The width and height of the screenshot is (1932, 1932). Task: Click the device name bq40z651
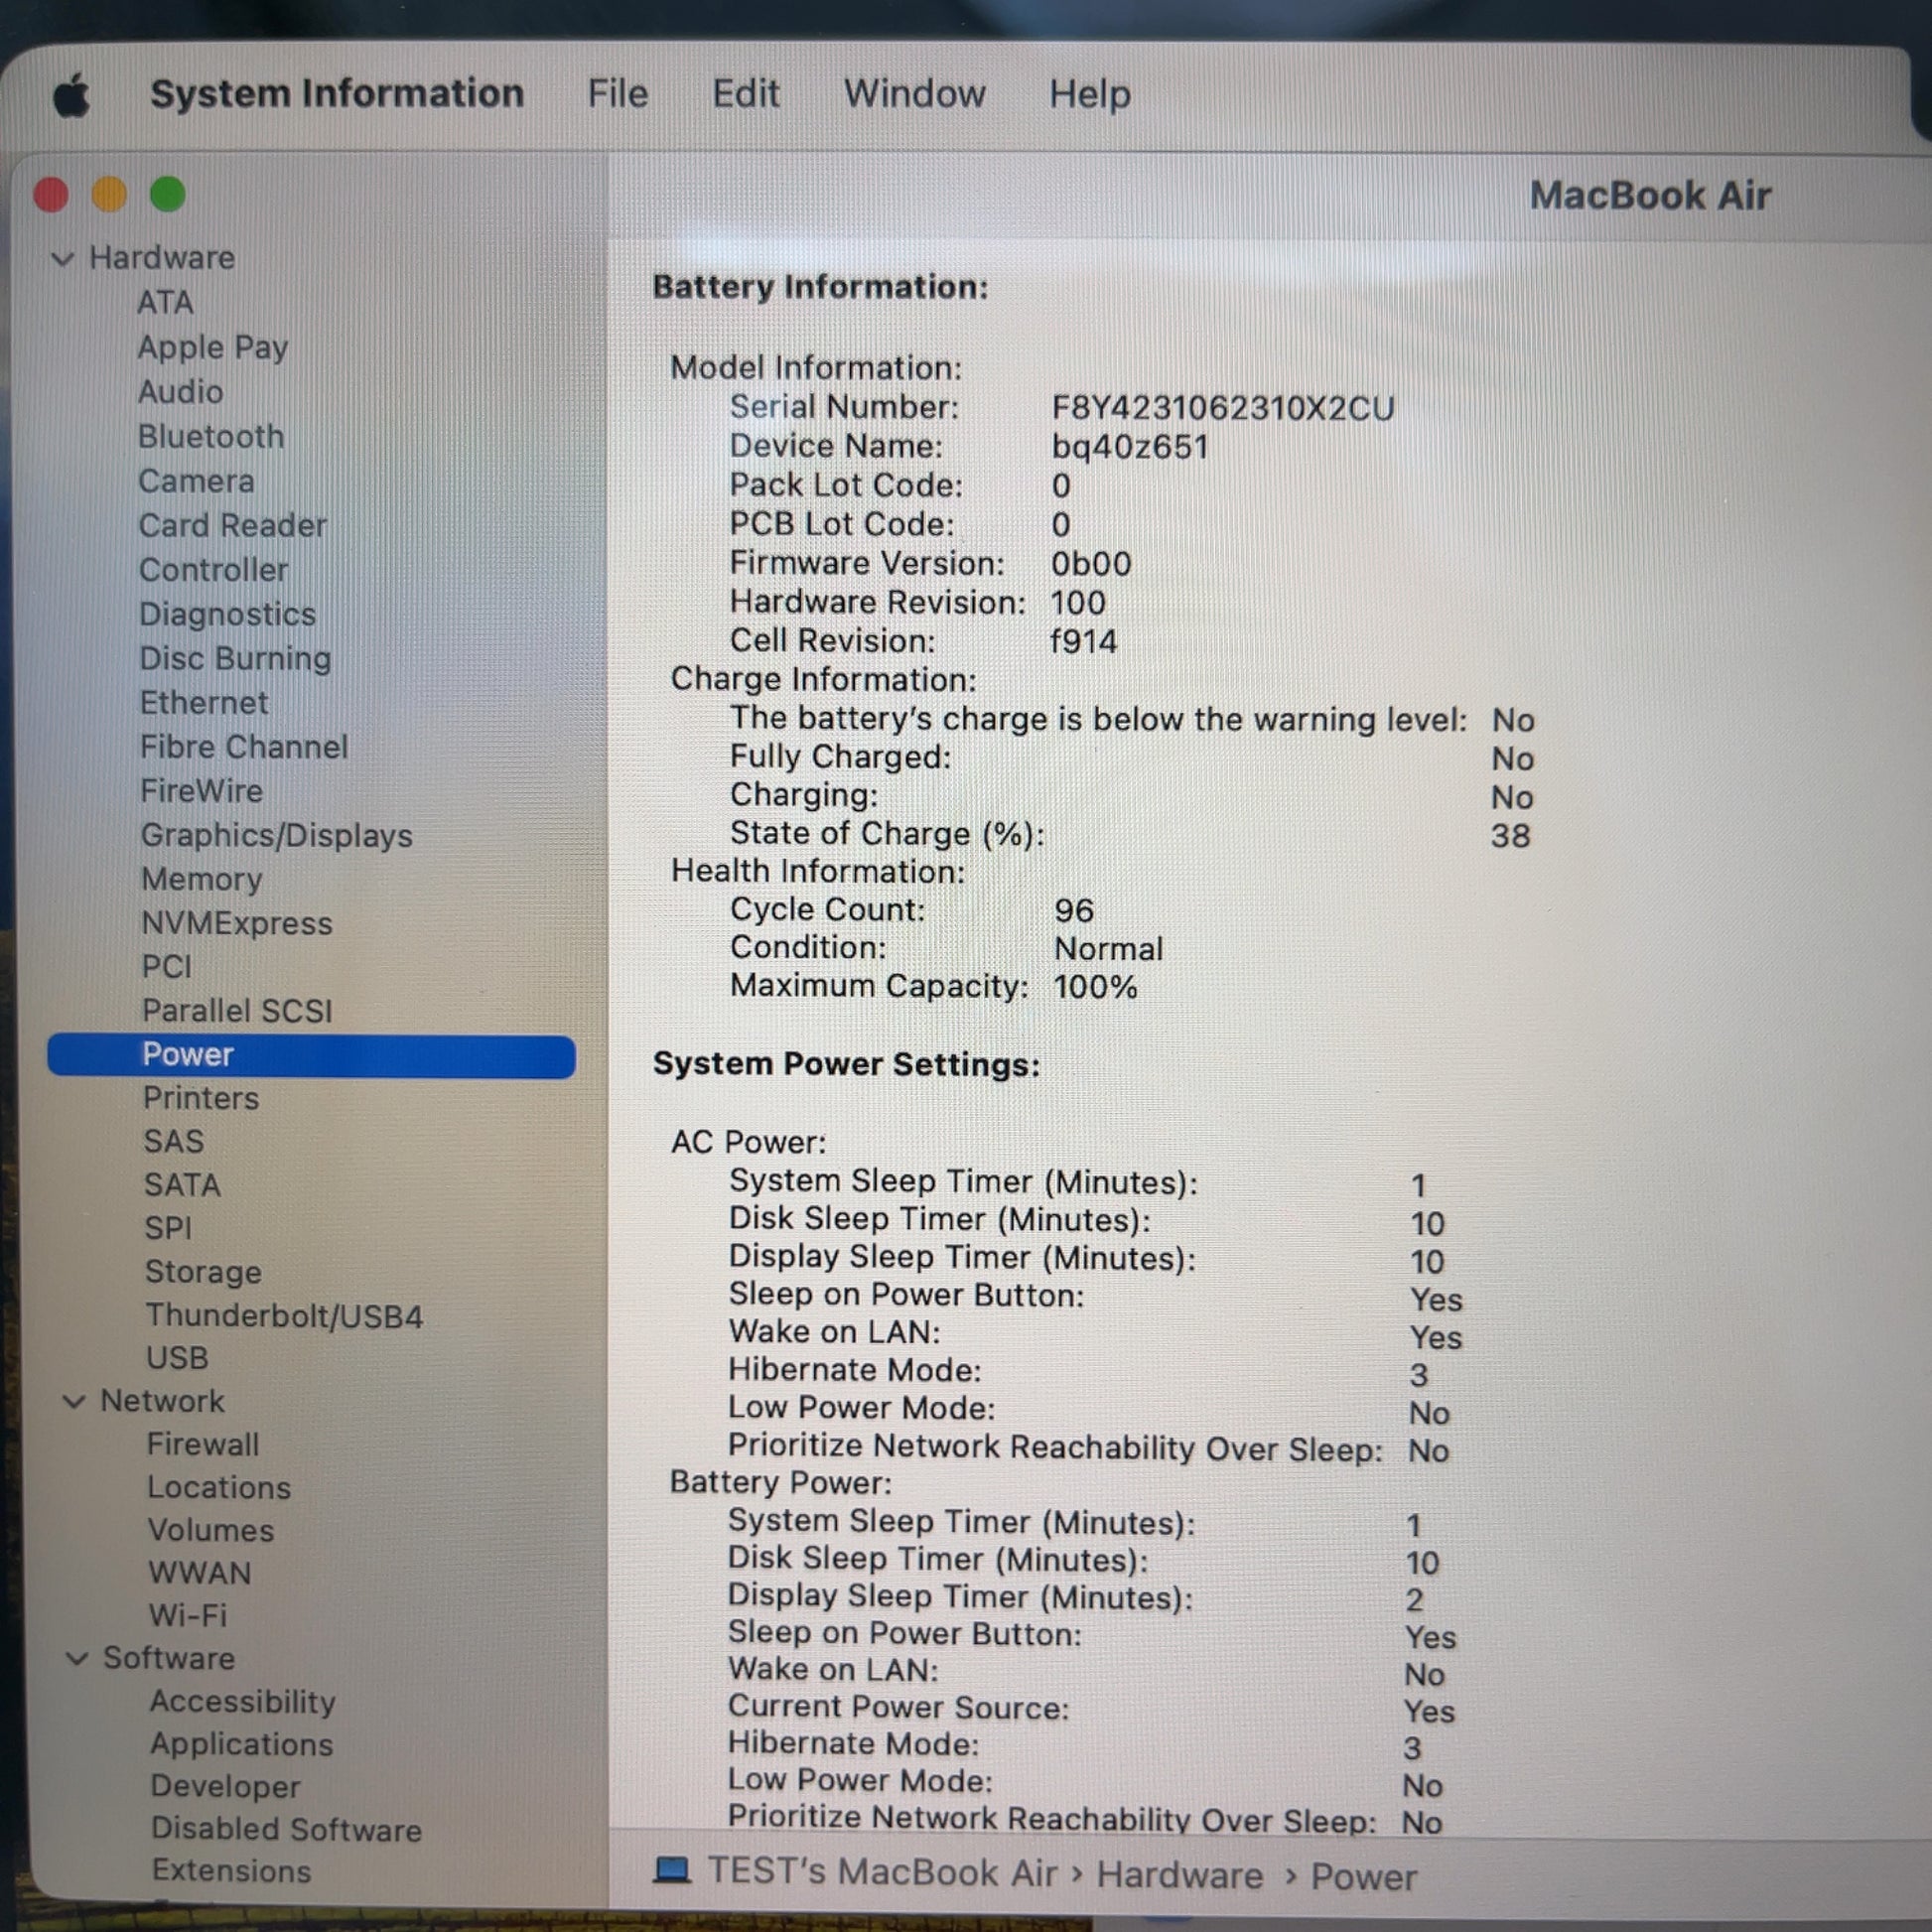coord(1130,448)
